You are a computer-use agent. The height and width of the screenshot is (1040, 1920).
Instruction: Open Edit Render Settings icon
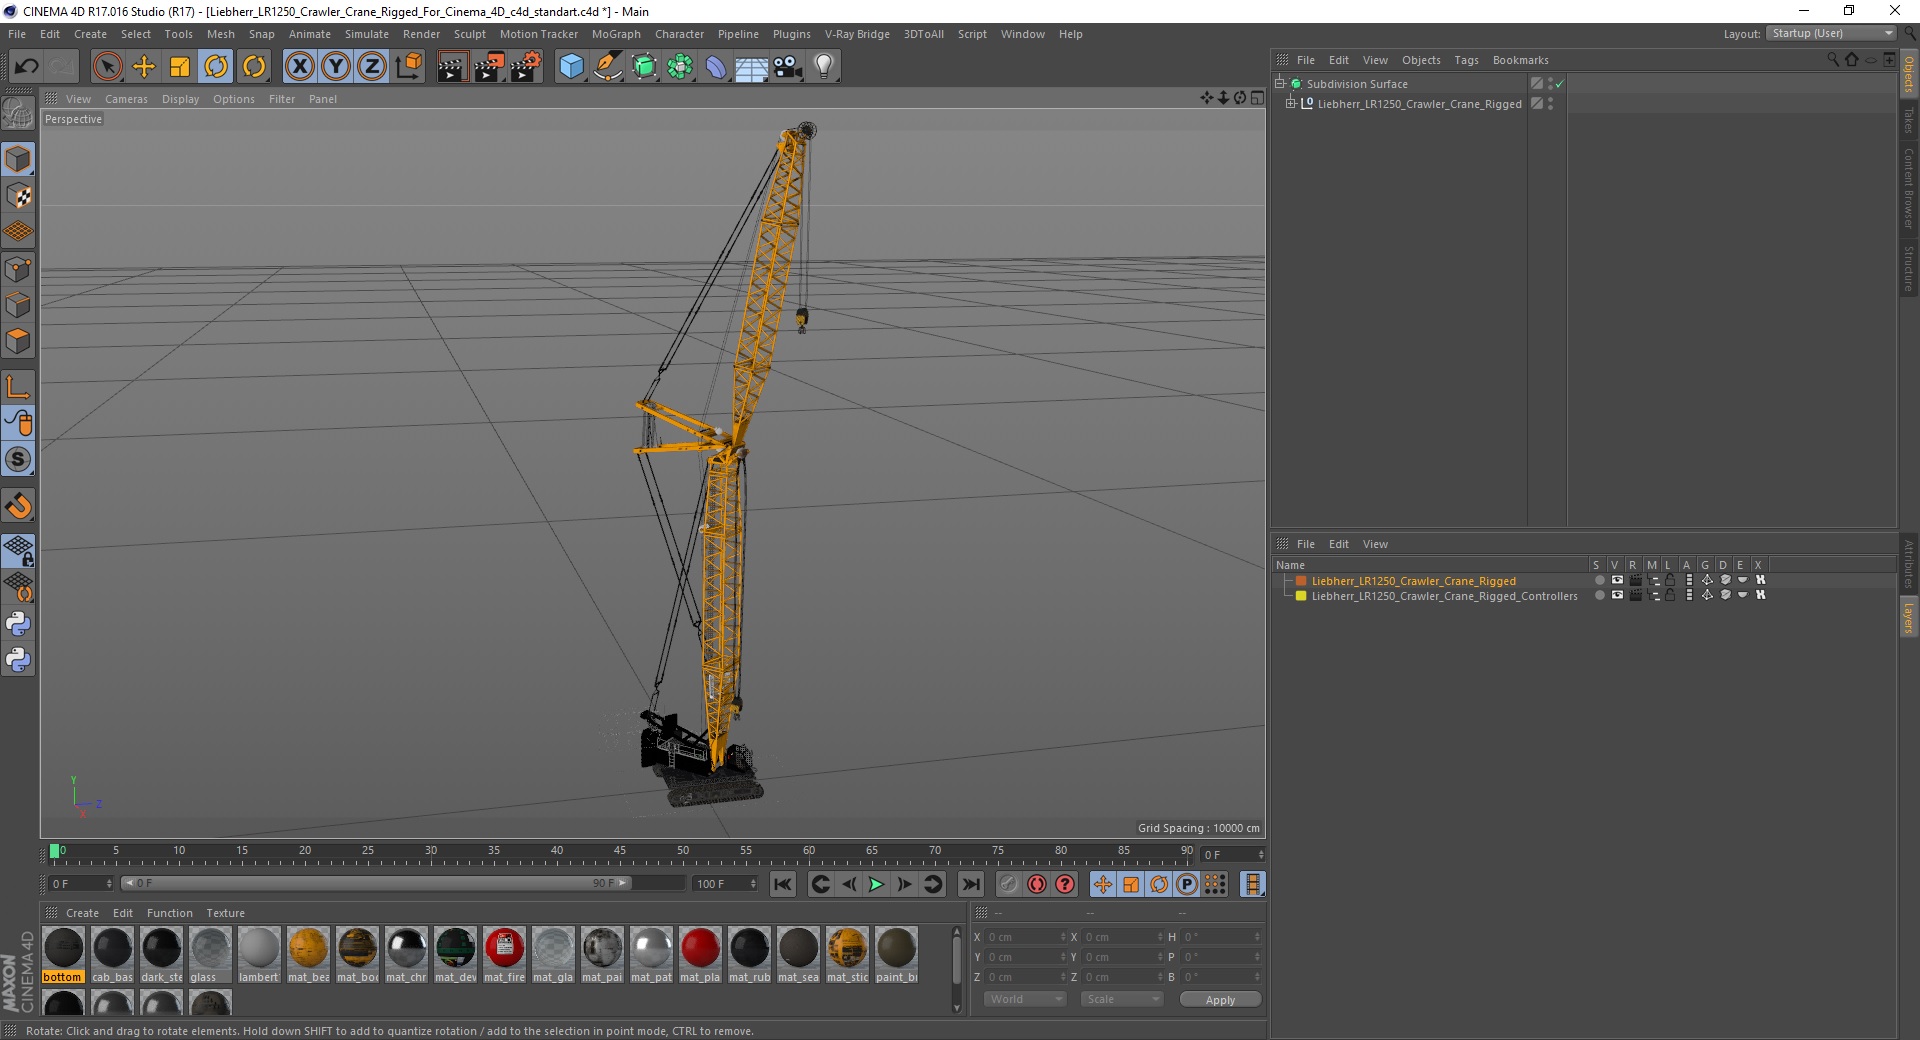point(526,67)
